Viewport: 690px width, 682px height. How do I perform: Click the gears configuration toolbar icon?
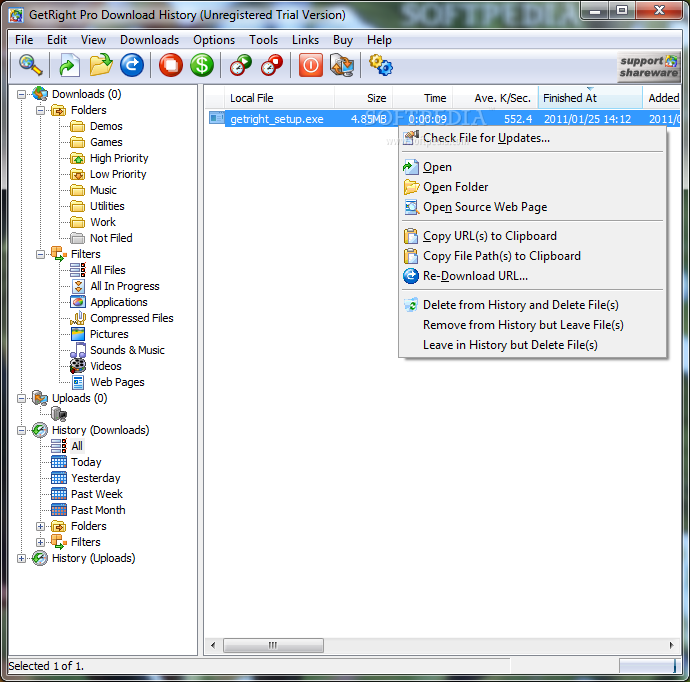pyautogui.click(x=381, y=65)
